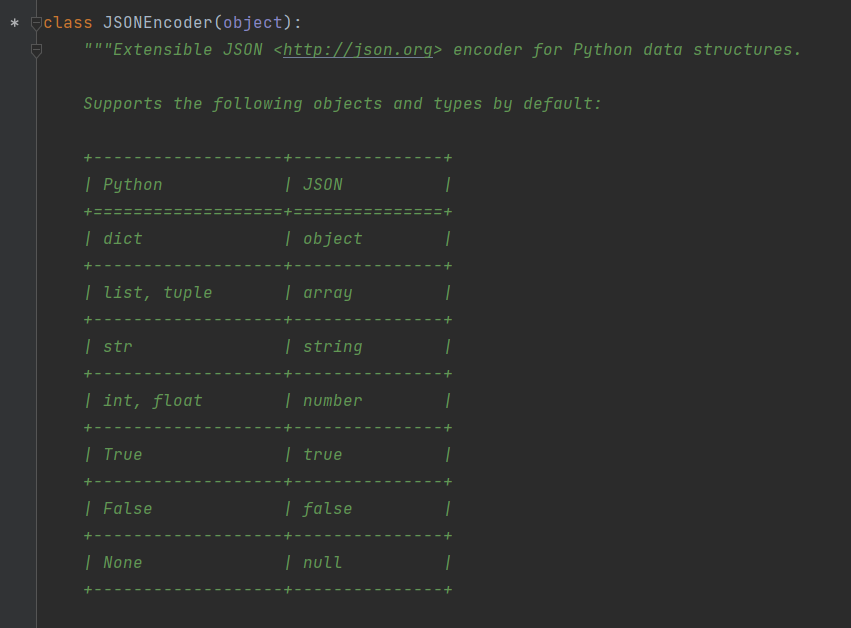This screenshot has width=851, height=628.
Task: Click the 'str' table cell
Action: (x=118, y=347)
